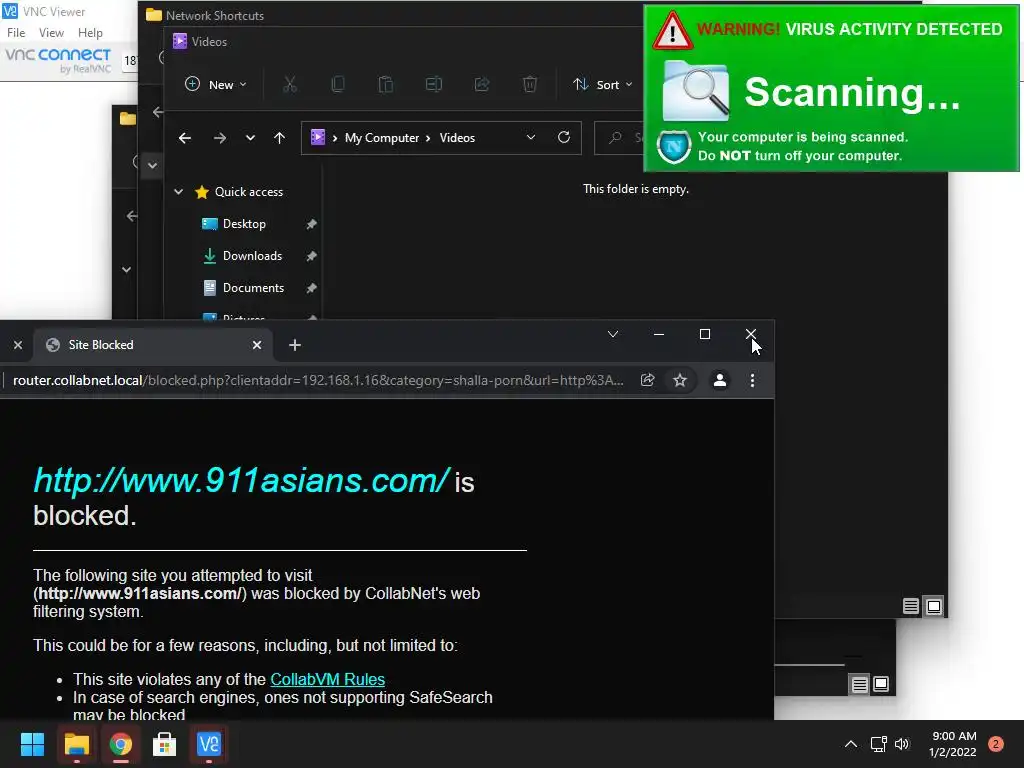Open the CollabVM Rules link
The image size is (1024, 768).
pyautogui.click(x=327, y=679)
